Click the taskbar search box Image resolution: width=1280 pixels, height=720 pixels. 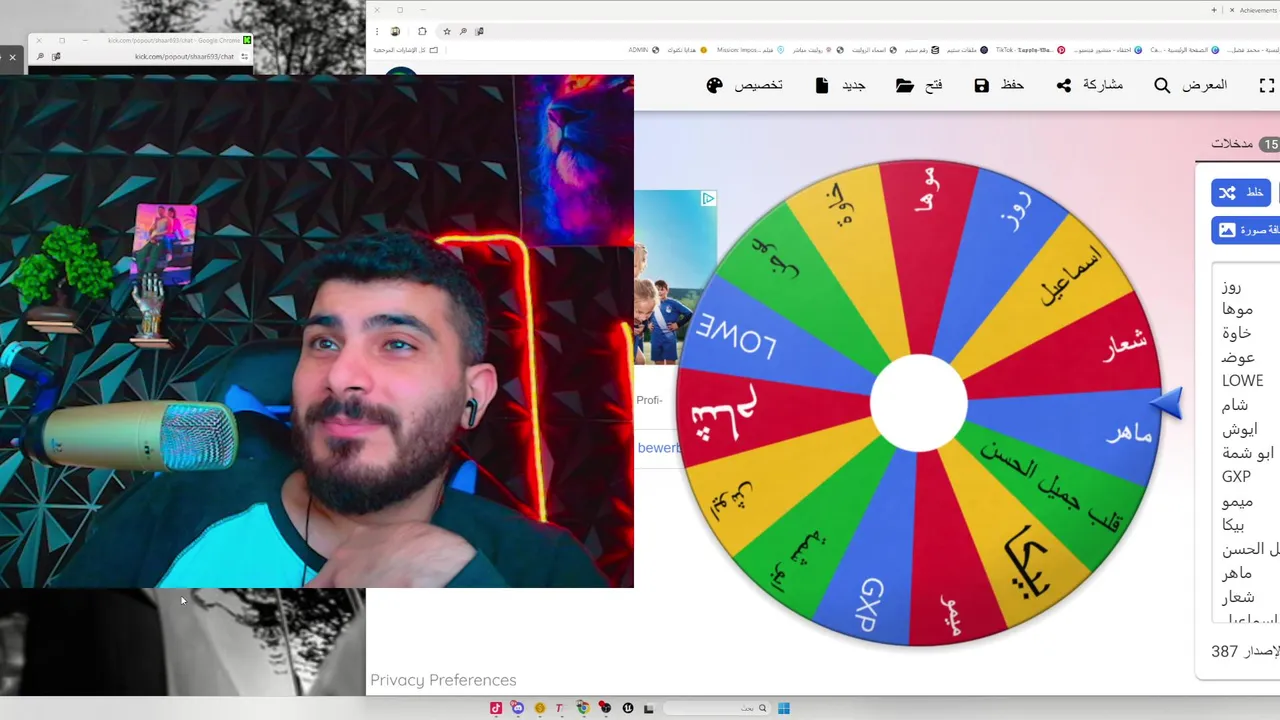pyautogui.click(x=716, y=708)
